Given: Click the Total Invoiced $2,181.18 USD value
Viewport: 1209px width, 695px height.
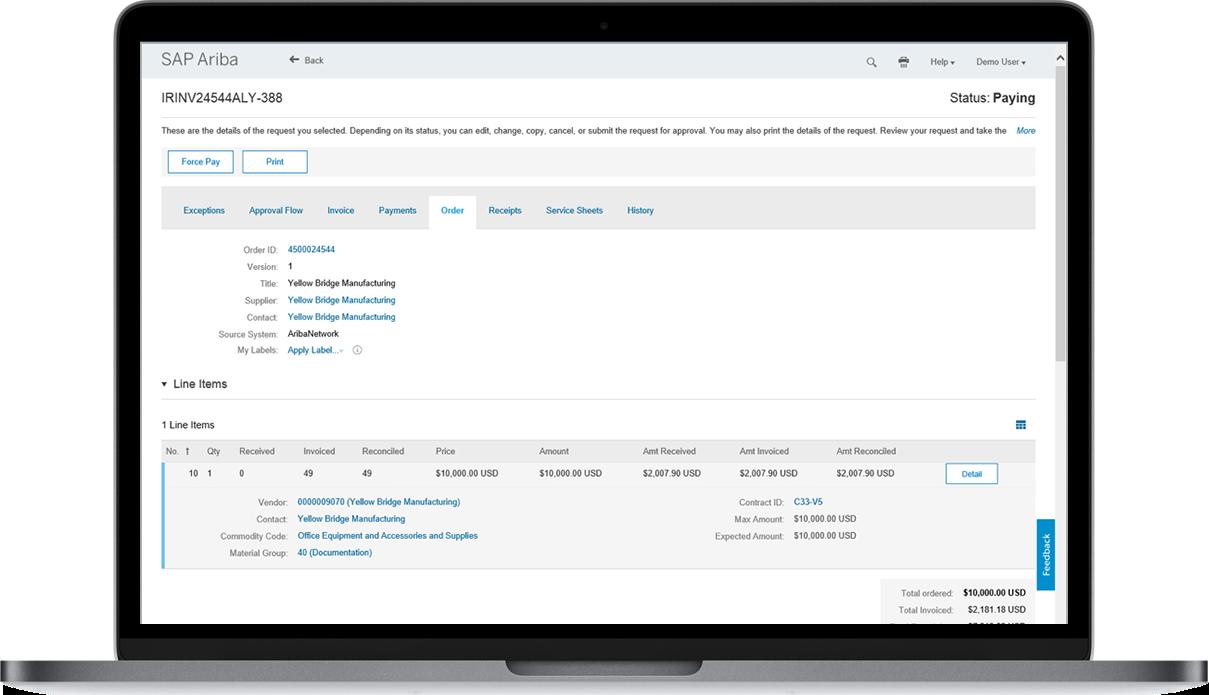Looking at the screenshot, I should coord(997,610).
